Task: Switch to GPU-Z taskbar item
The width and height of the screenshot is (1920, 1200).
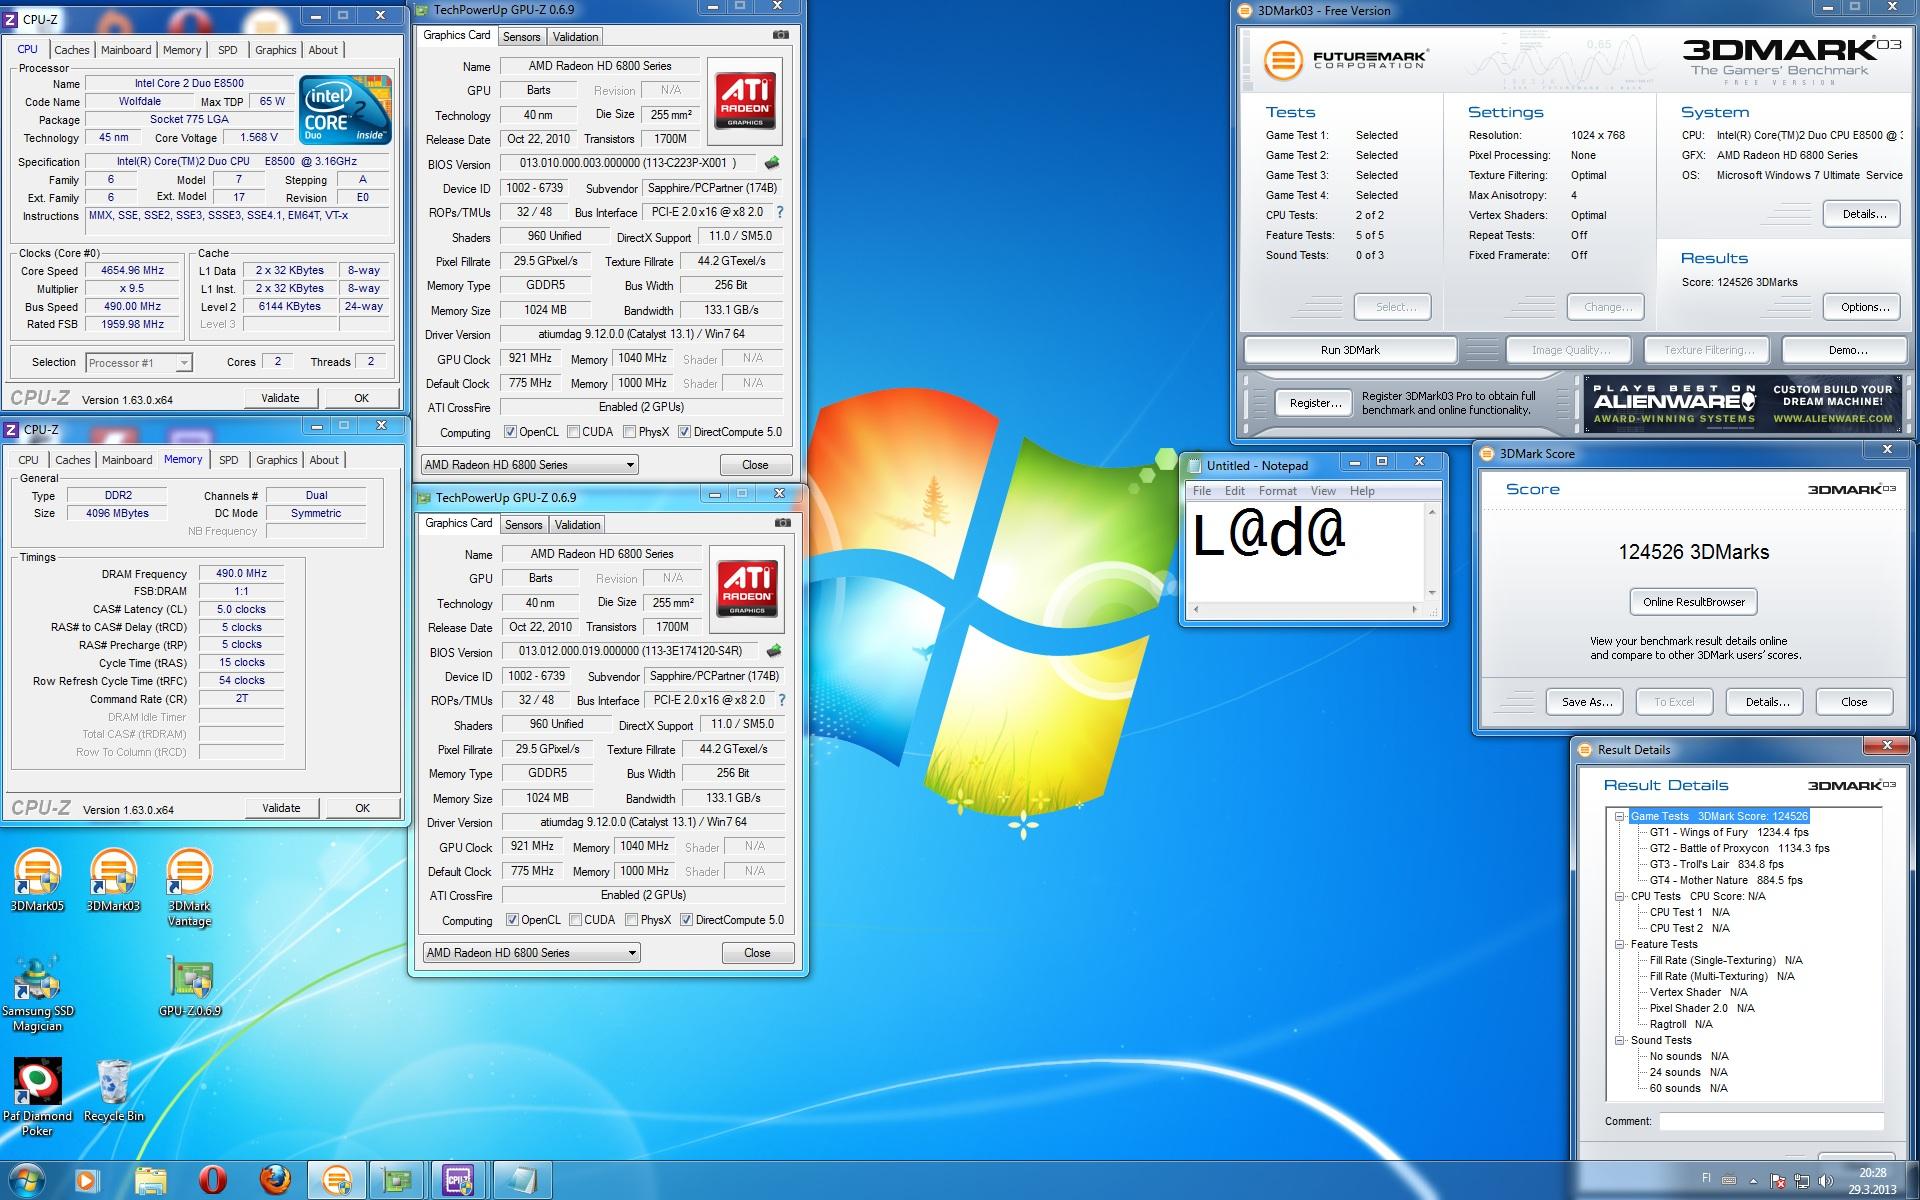Action: pos(397,1180)
